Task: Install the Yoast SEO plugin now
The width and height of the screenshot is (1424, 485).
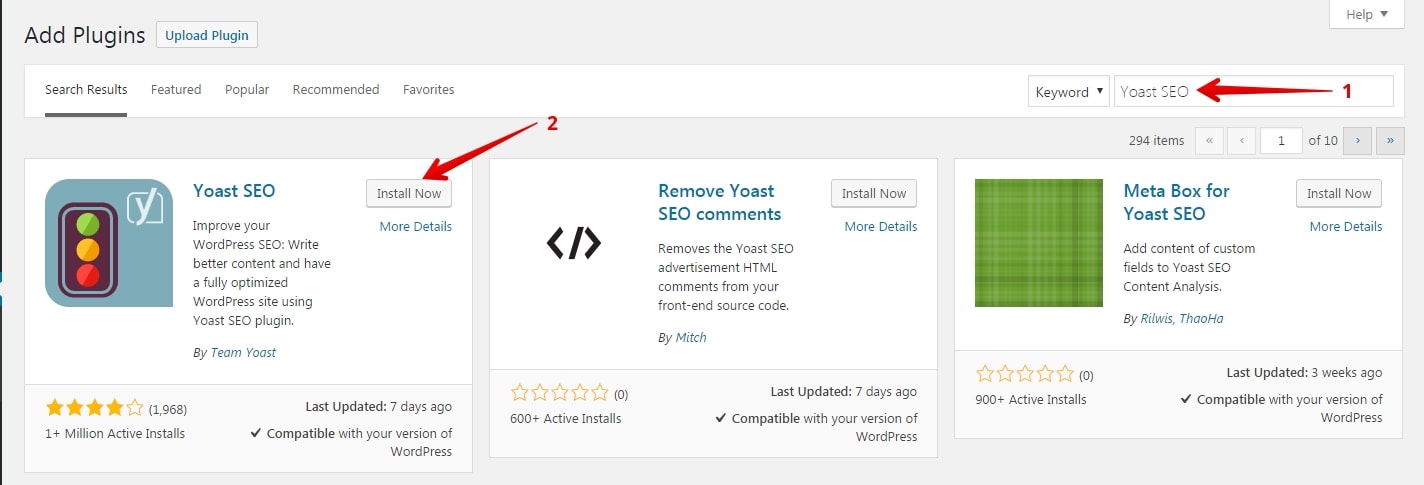Action: [x=409, y=194]
